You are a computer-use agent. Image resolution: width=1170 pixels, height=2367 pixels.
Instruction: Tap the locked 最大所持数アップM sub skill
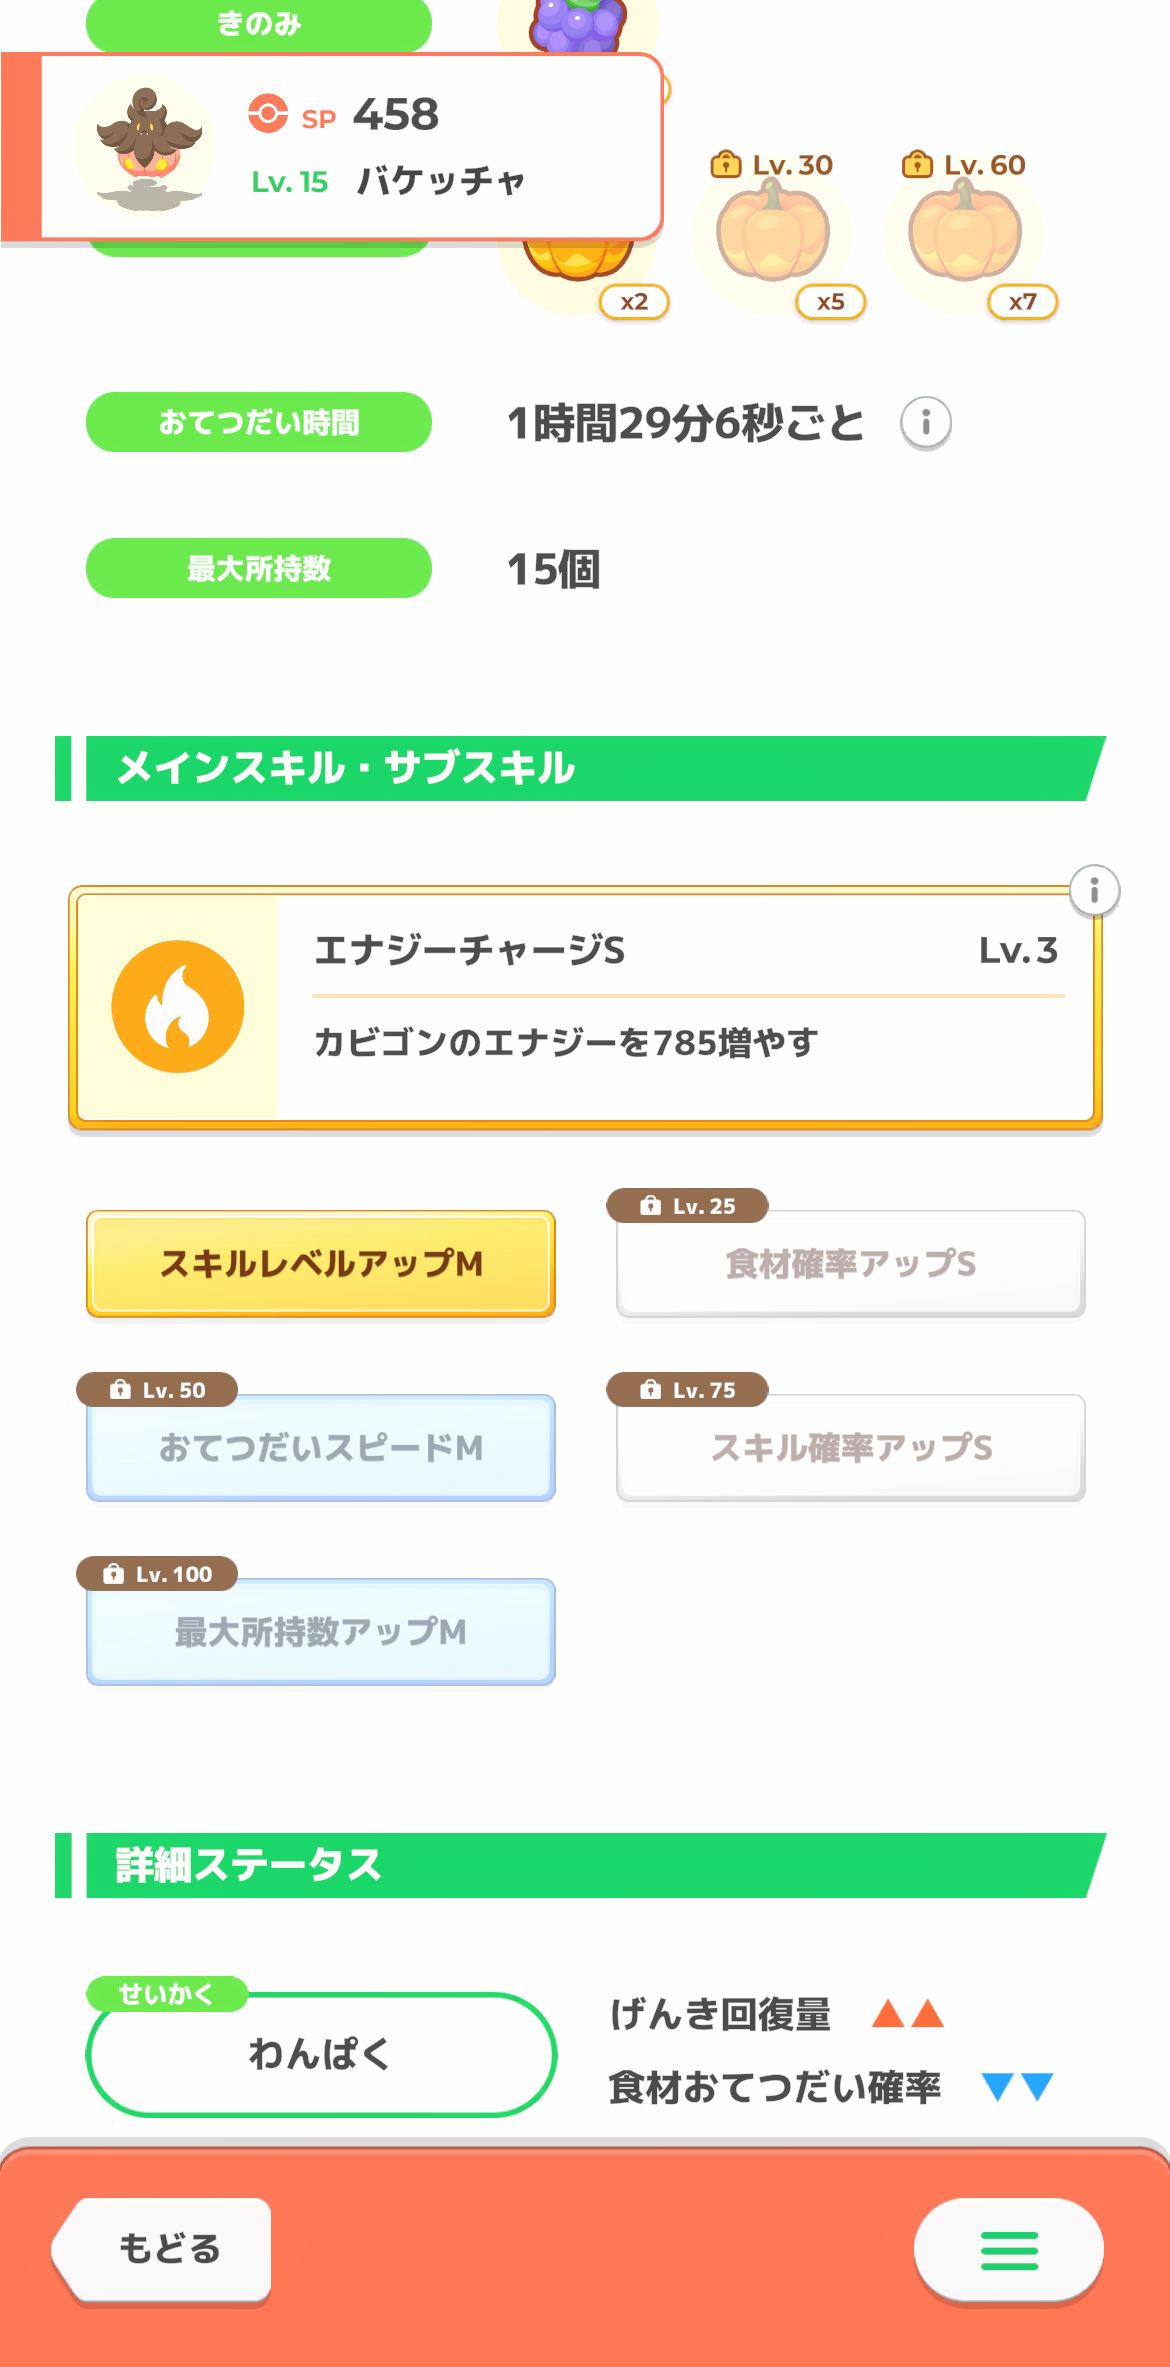tap(321, 1632)
